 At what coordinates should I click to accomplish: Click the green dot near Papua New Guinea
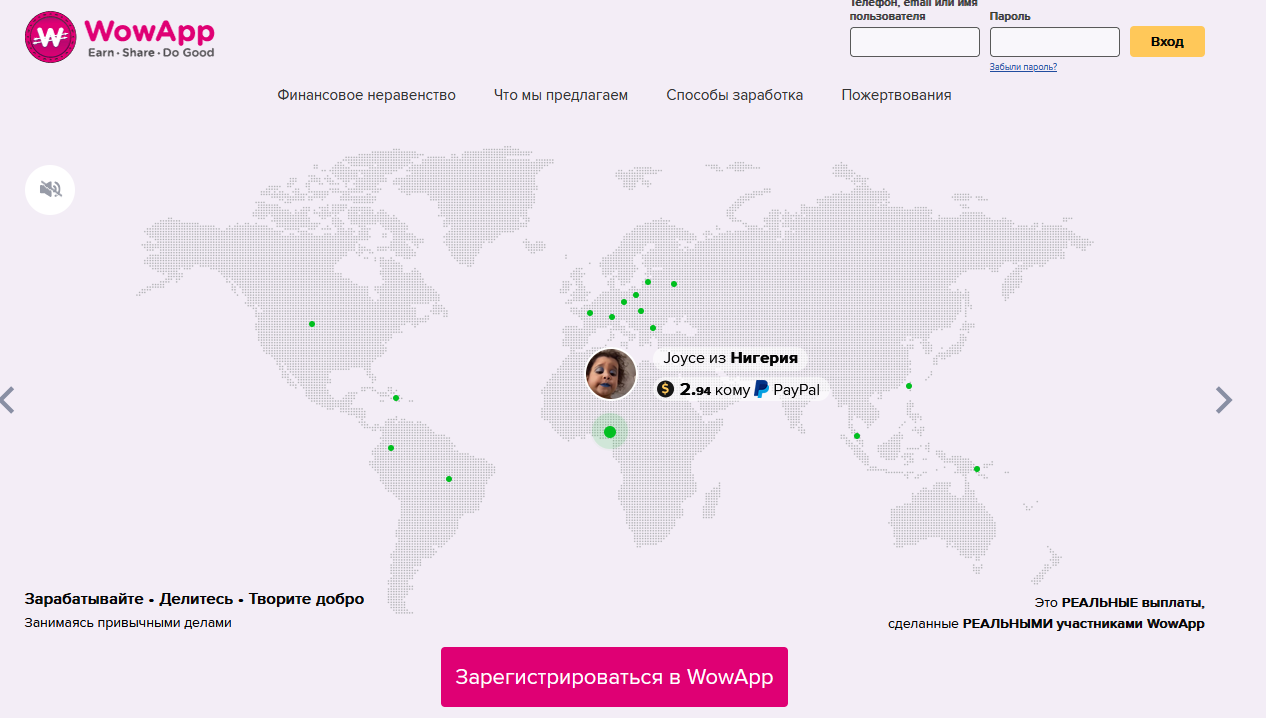(977, 469)
